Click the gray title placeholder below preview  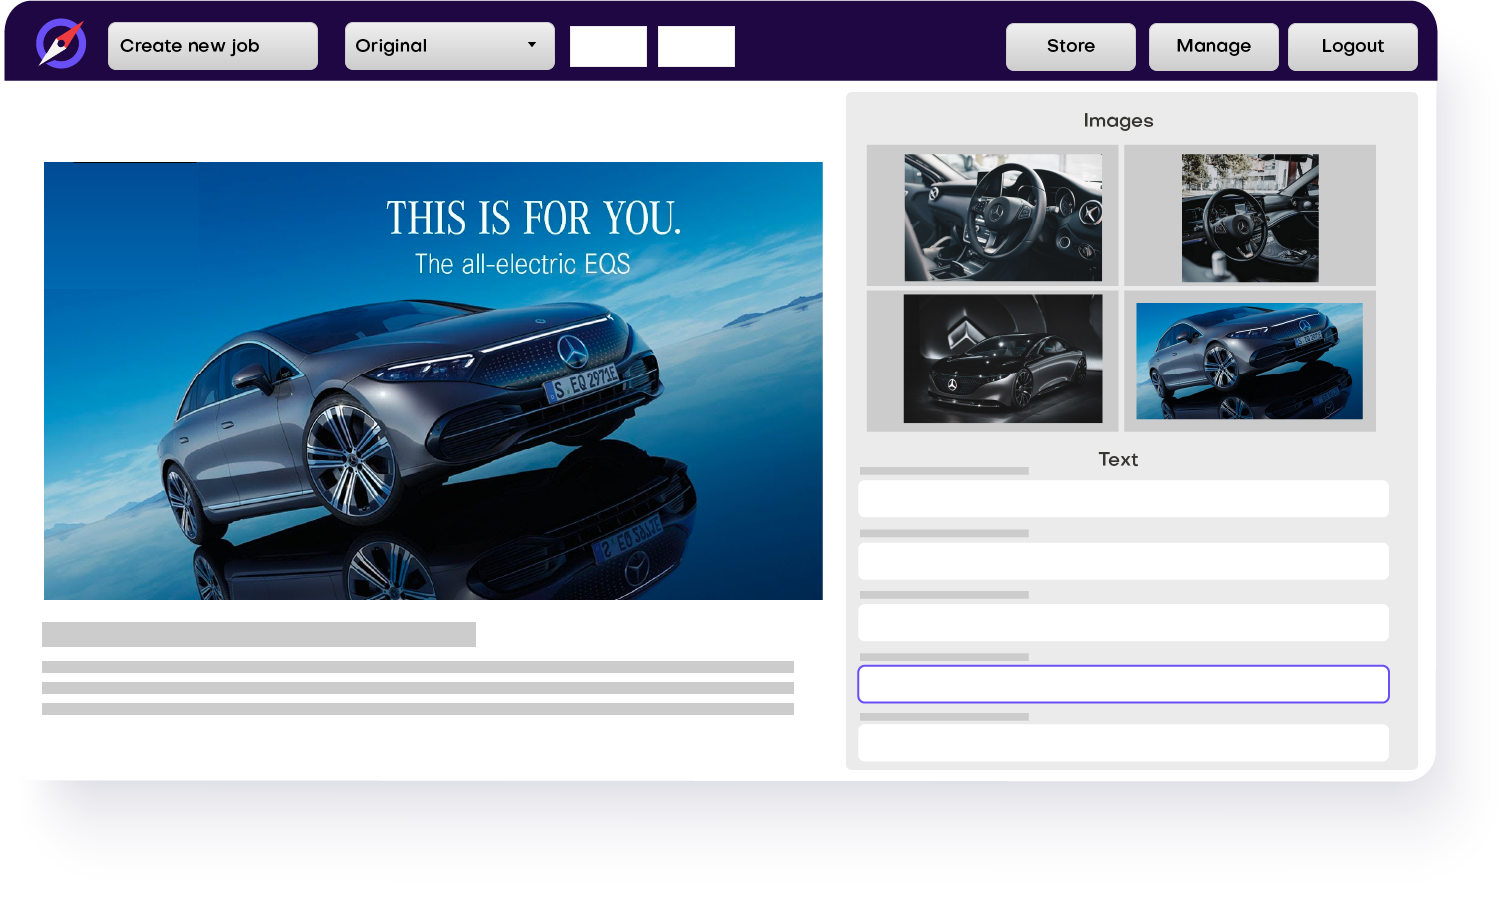(259, 635)
